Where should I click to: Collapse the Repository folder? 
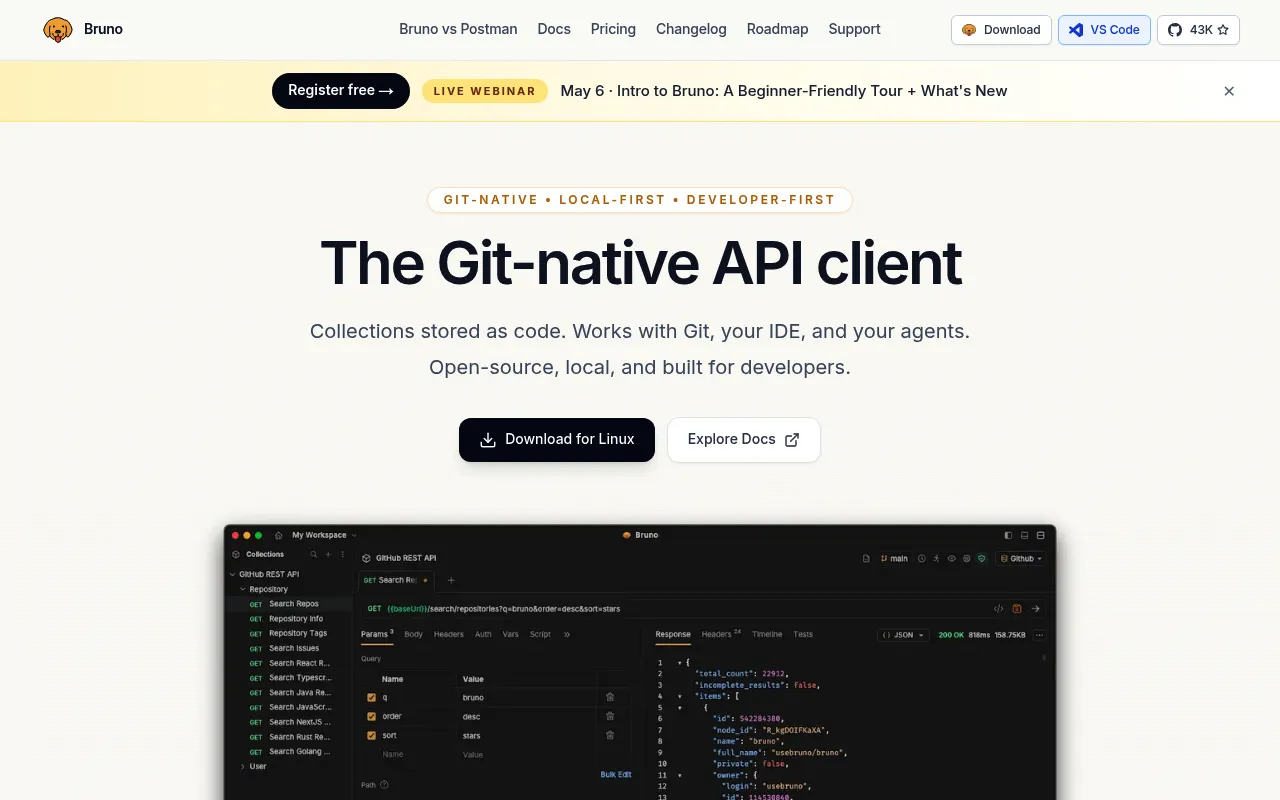[x=242, y=590]
